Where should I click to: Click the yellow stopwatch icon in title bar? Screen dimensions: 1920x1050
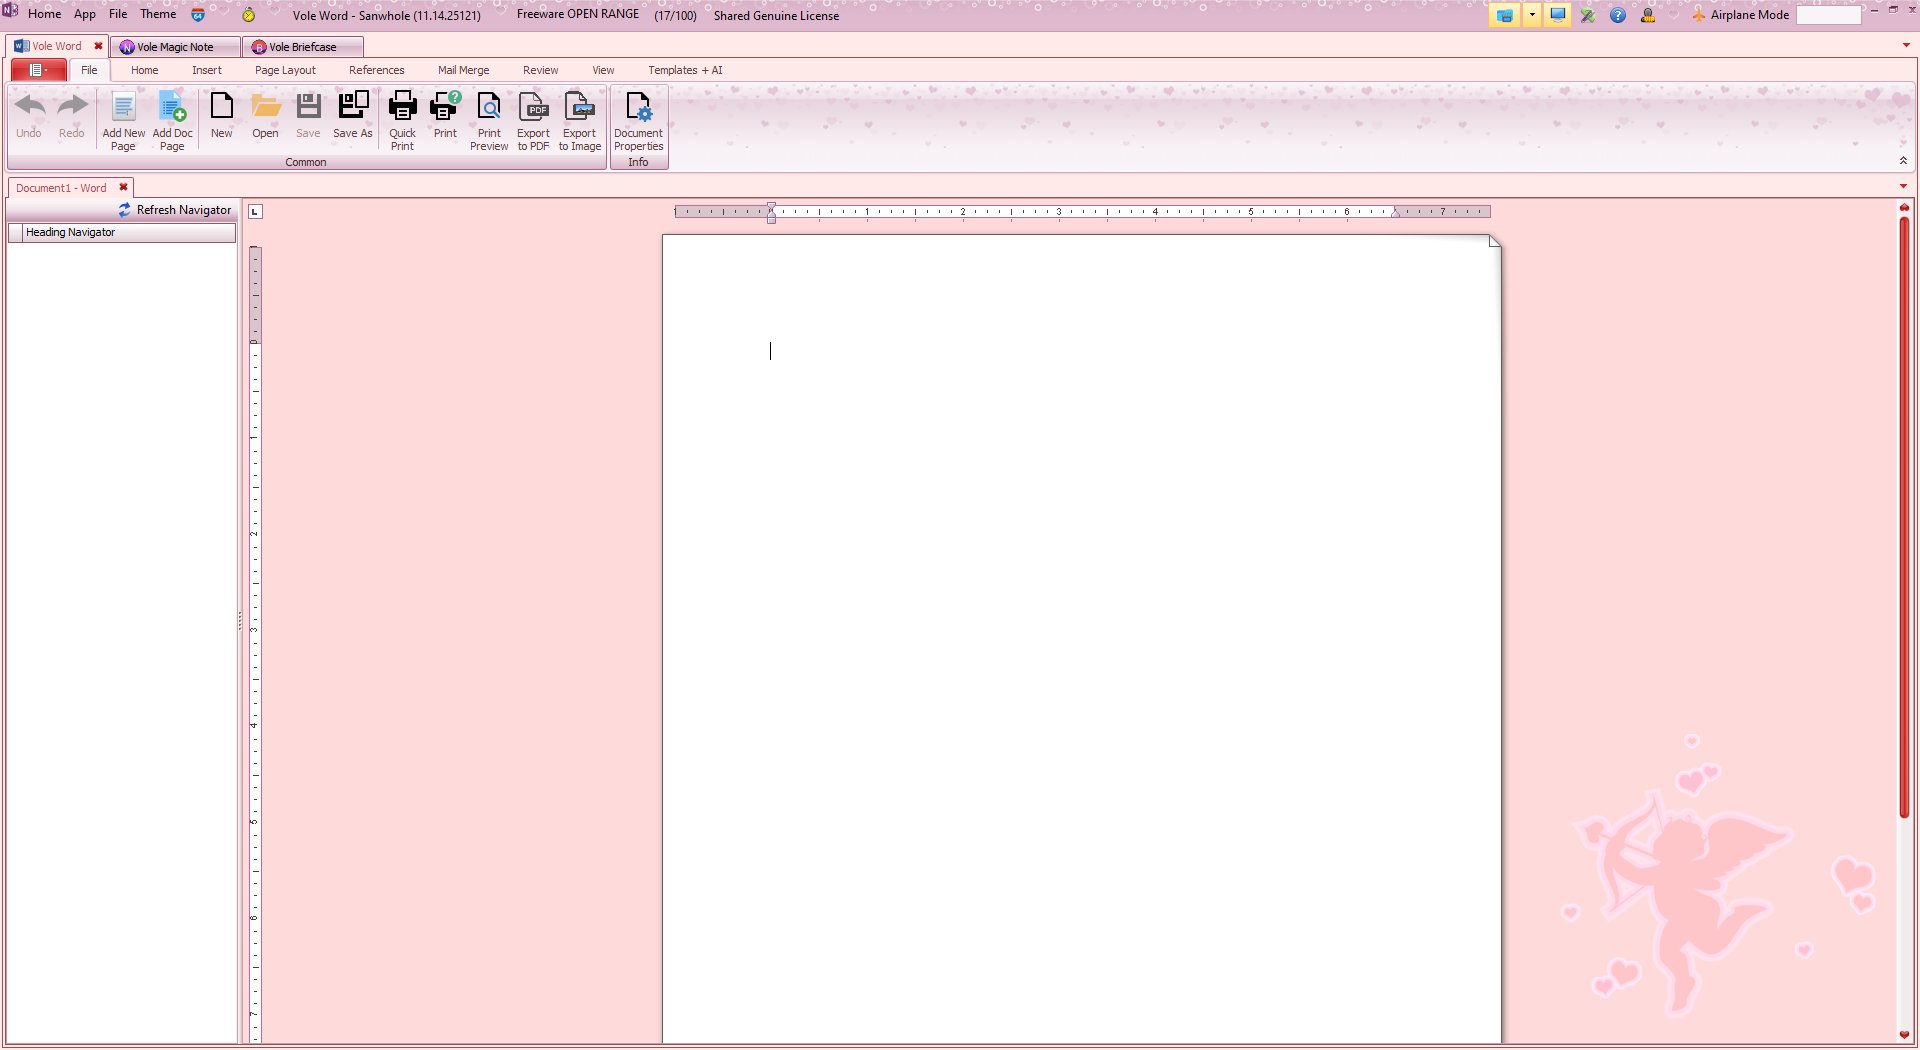point(248,15)
